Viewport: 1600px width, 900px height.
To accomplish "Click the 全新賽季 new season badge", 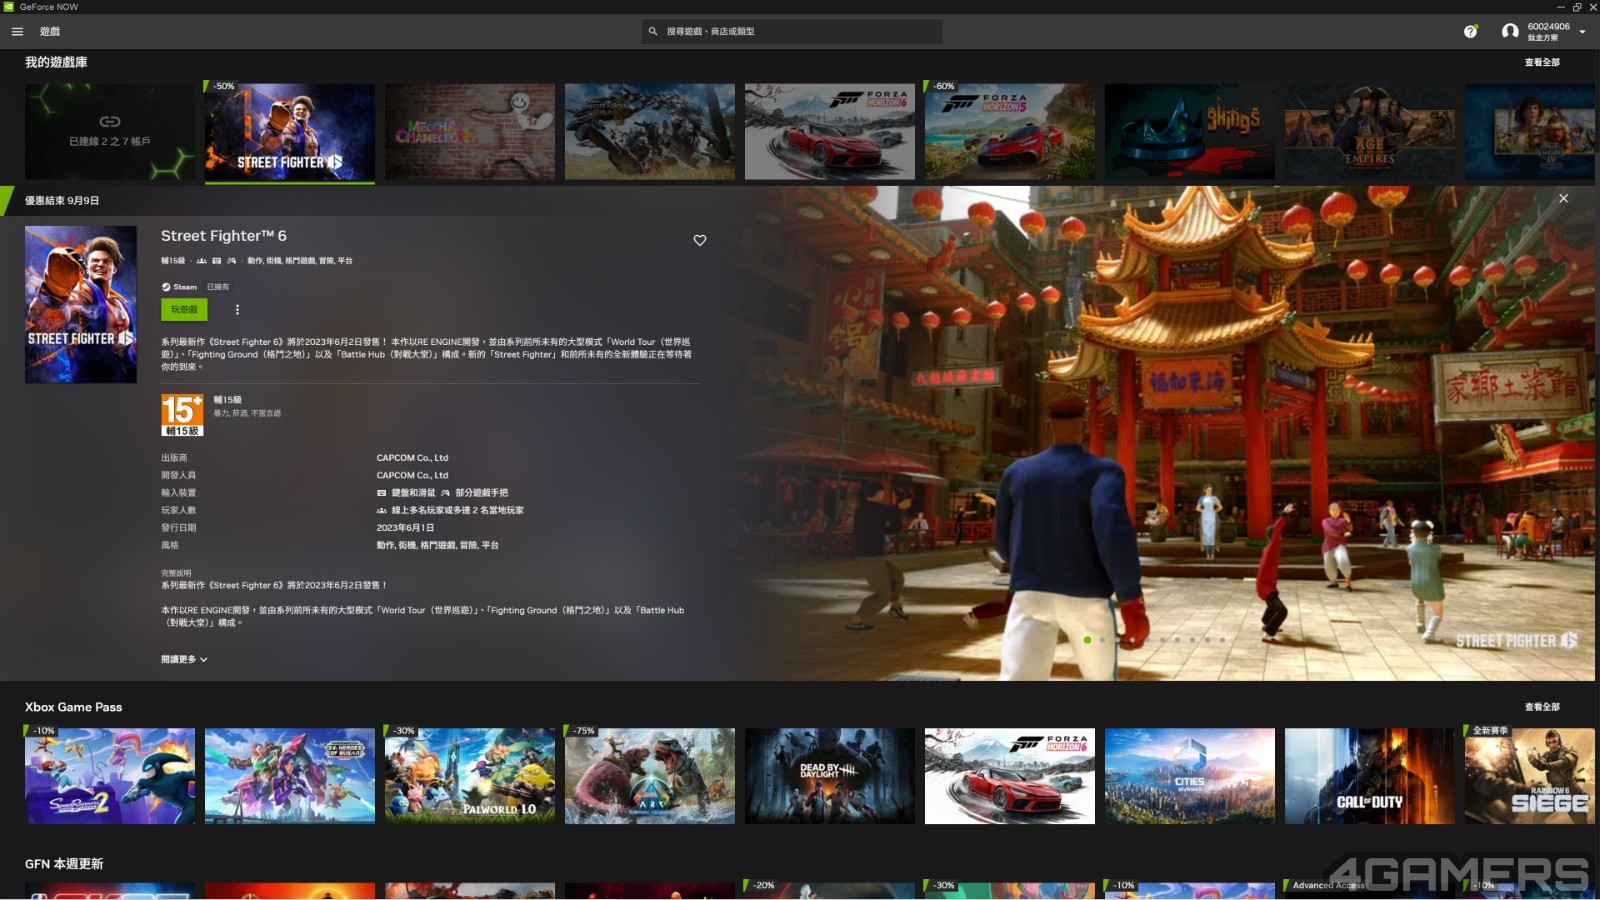I will 1489,731.
